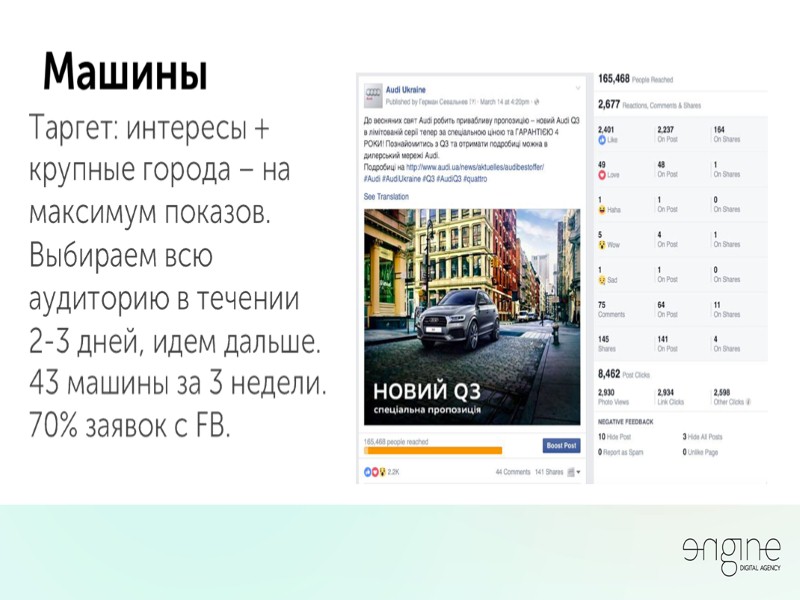Open the share-as-page selector dropdown
This screenshot has width=800, height=600.
(574, 472)
